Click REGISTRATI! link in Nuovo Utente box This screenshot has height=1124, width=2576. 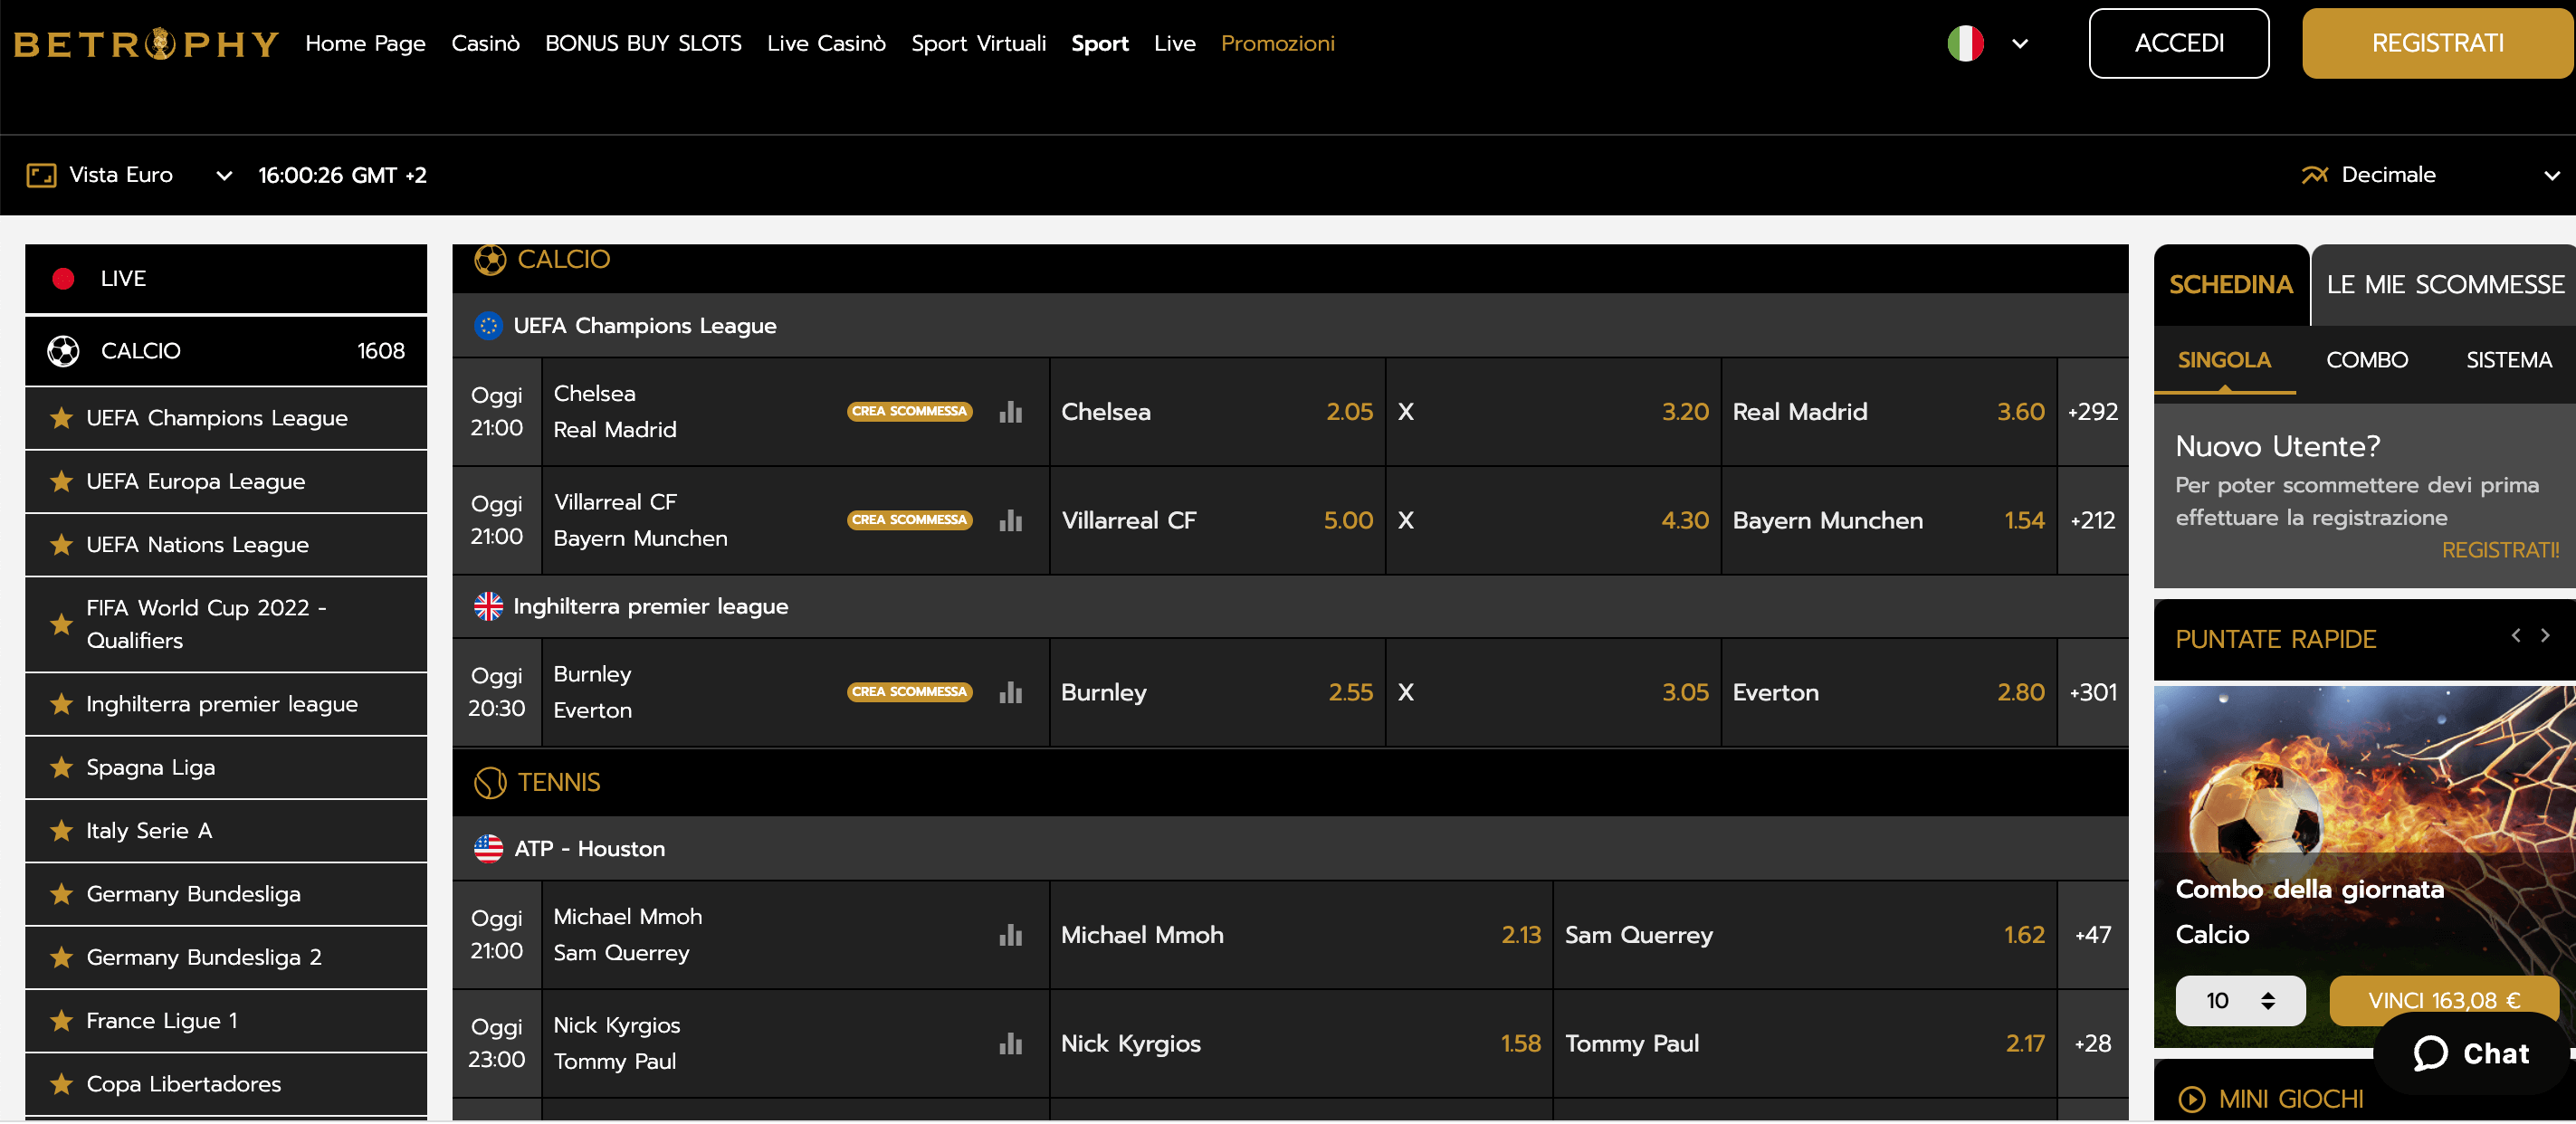click(x=2499, y=551)
